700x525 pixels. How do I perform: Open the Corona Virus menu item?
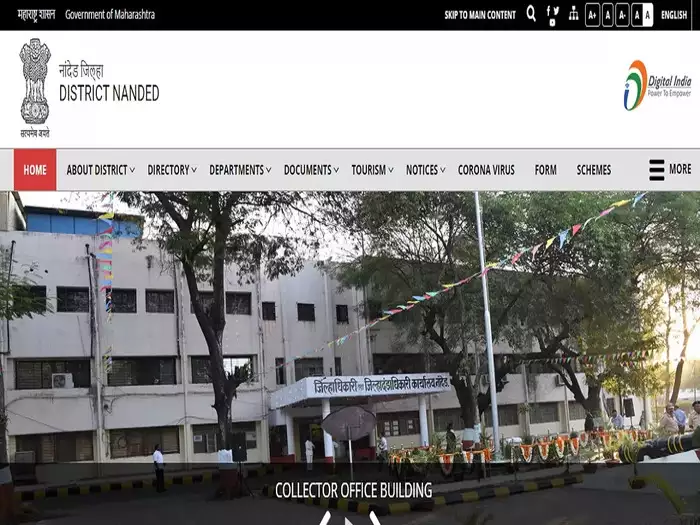coord(486,170)
